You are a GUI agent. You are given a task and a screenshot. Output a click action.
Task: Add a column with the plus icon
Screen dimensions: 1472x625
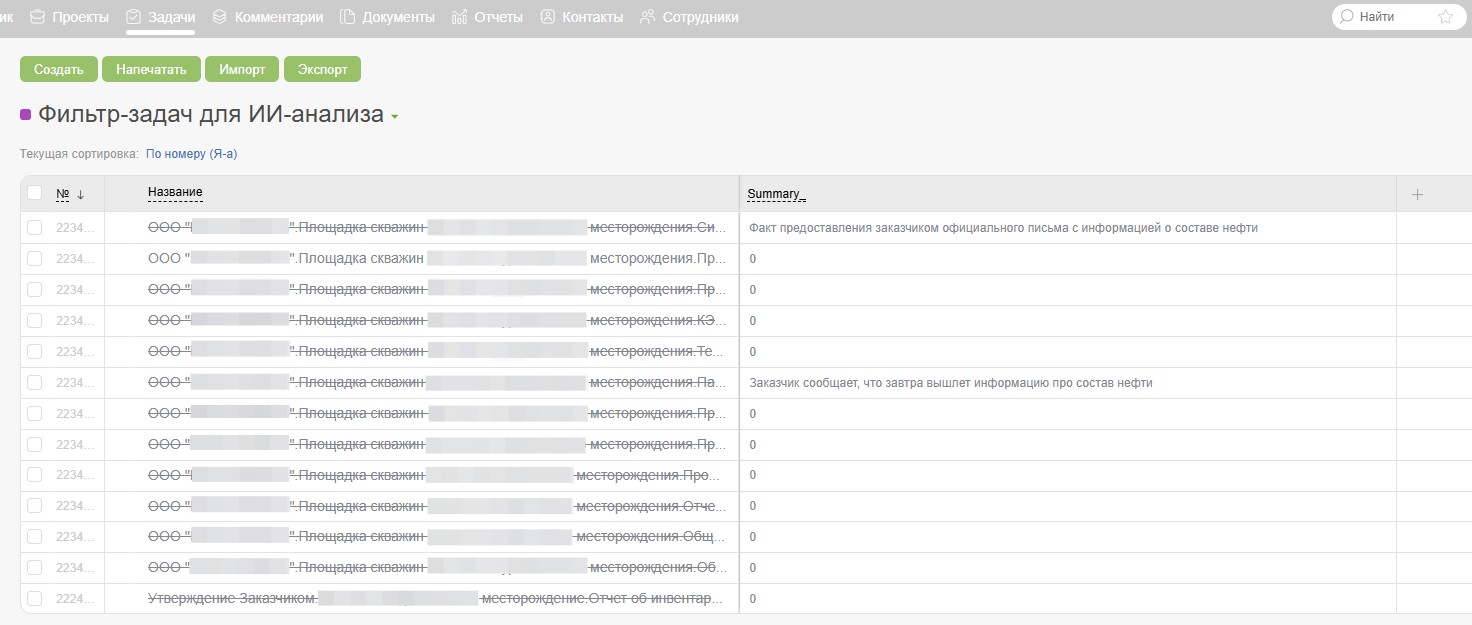(x=1416, y=194)
